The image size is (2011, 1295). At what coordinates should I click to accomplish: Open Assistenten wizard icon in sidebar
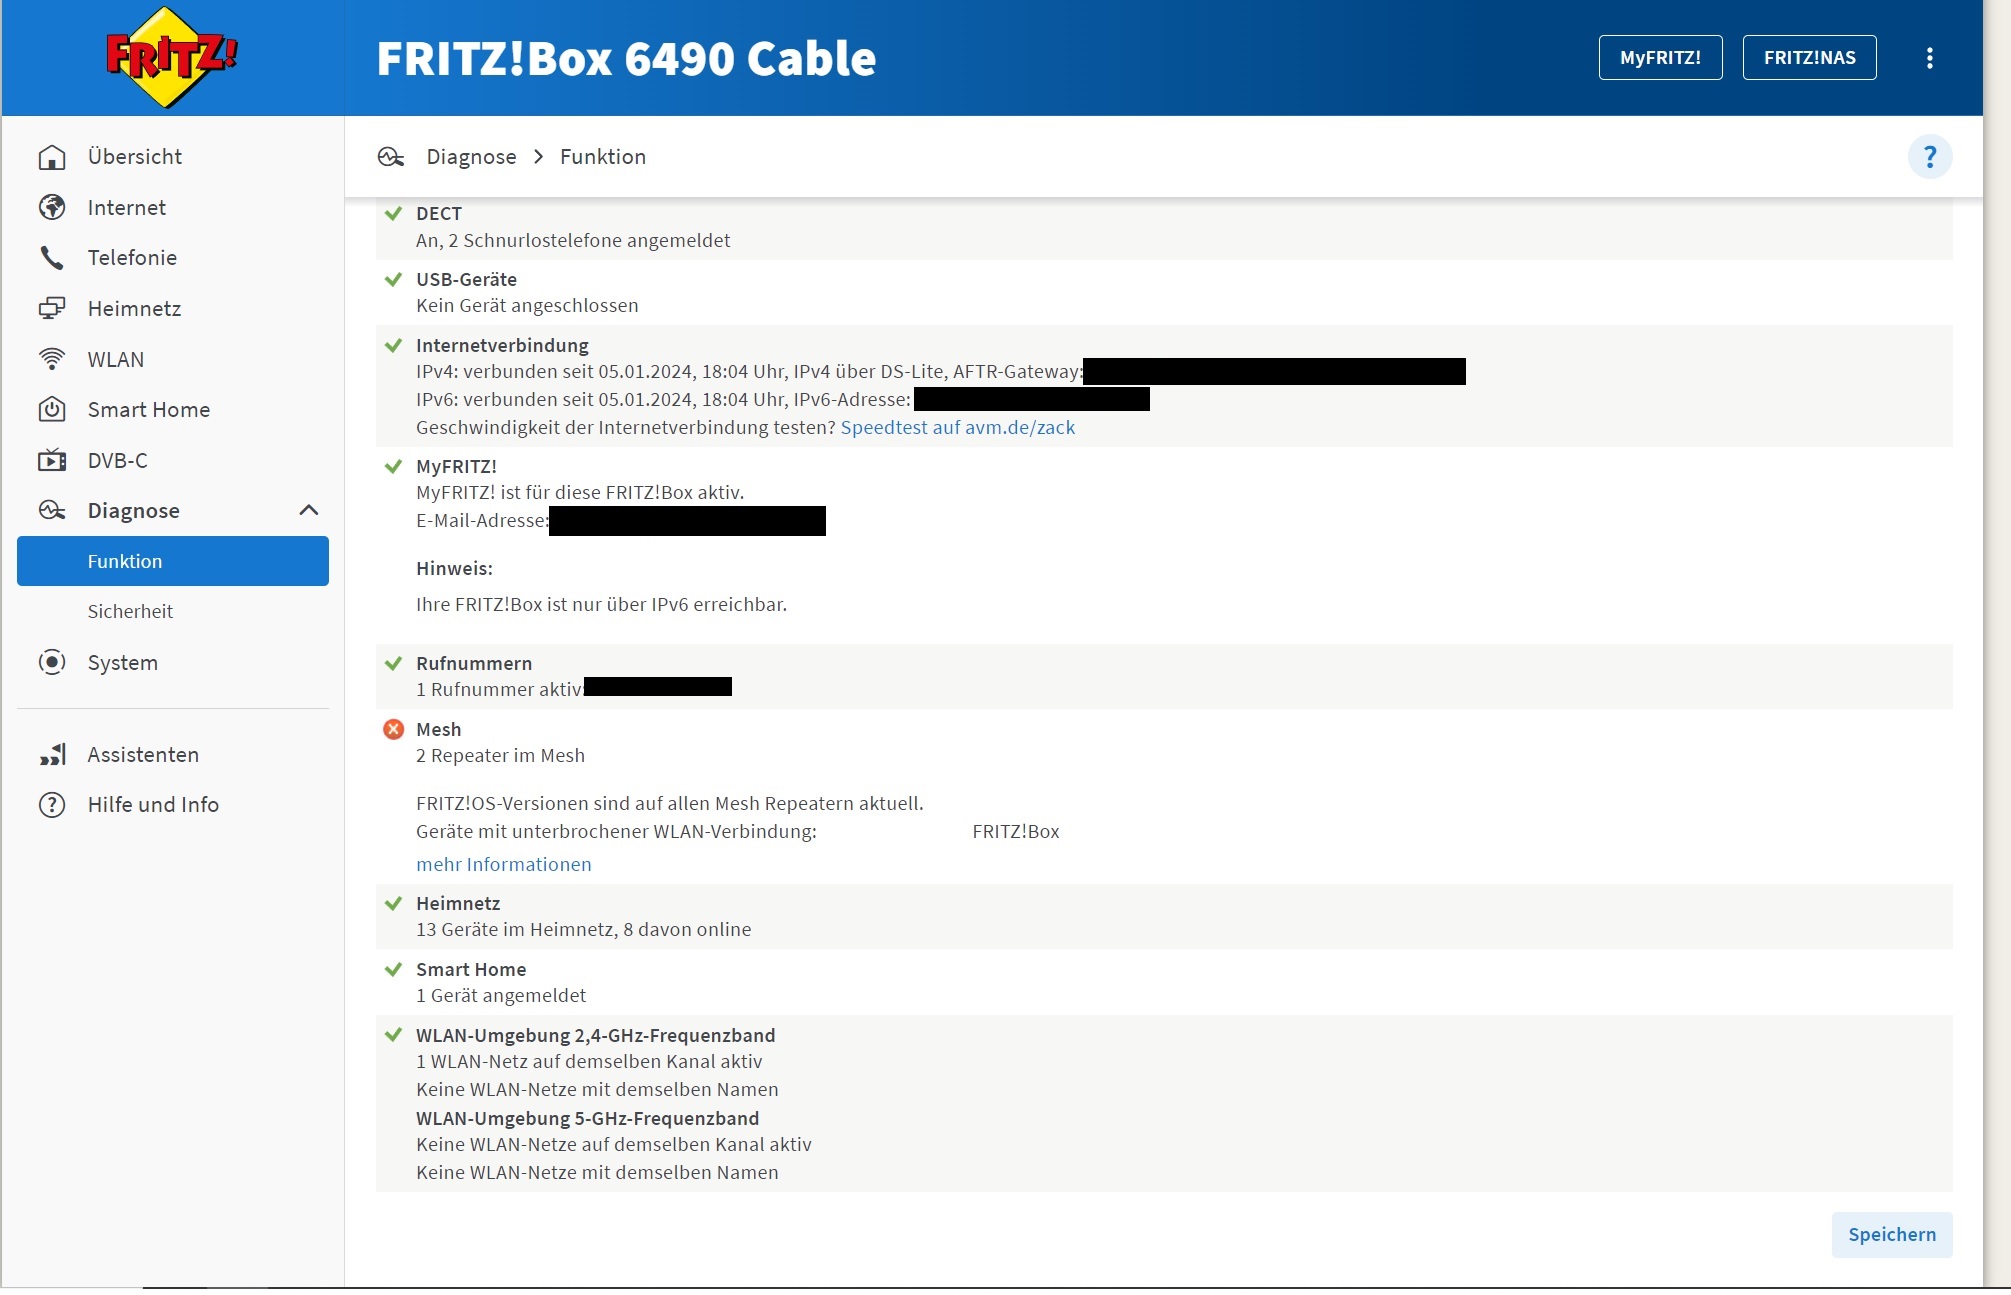point(52,754)
